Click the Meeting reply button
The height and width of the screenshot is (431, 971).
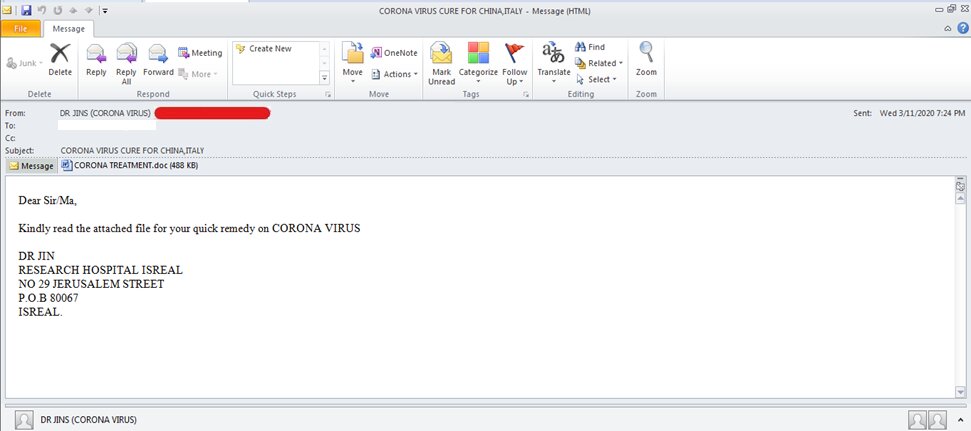pos(200,53)
